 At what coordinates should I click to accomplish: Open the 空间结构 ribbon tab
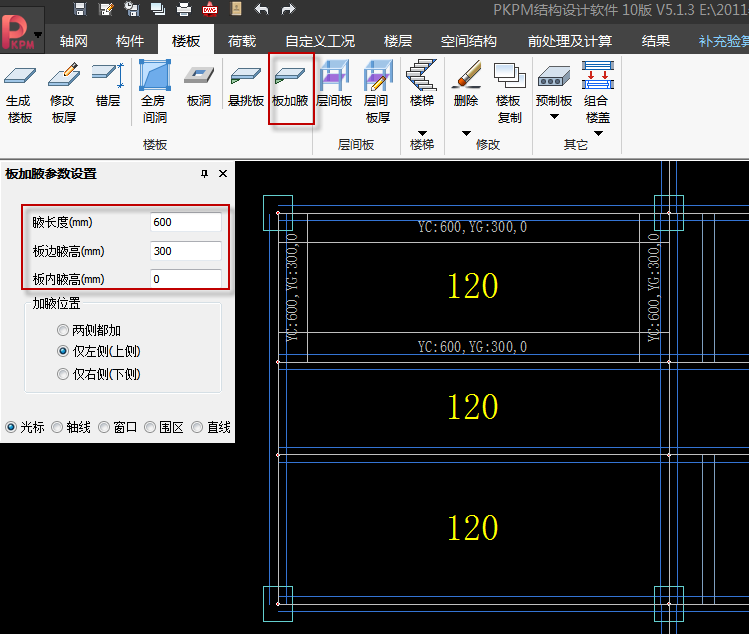469,41
